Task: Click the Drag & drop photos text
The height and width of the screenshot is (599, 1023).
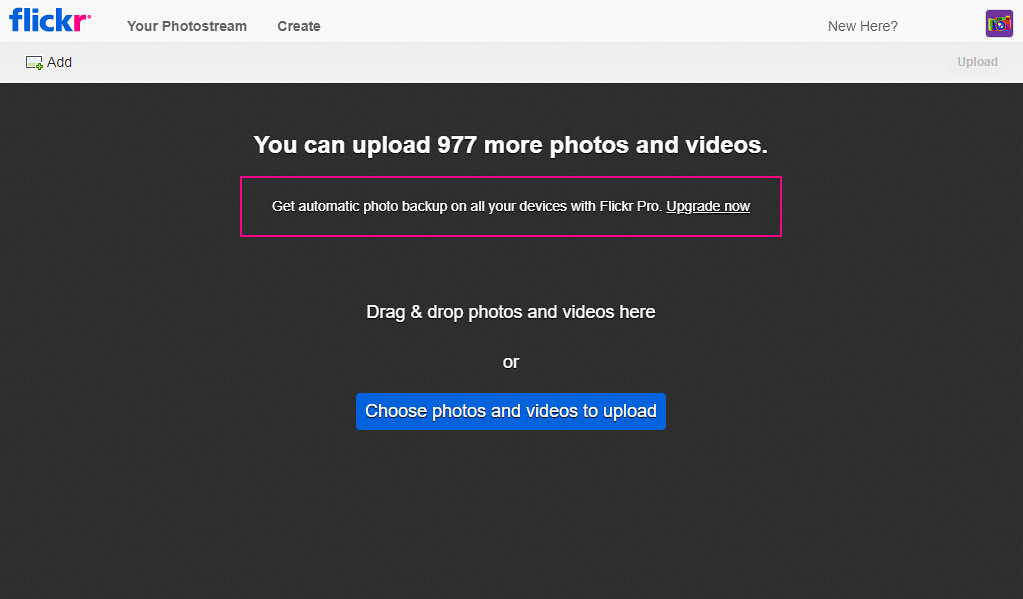Action: pos(510,312)
